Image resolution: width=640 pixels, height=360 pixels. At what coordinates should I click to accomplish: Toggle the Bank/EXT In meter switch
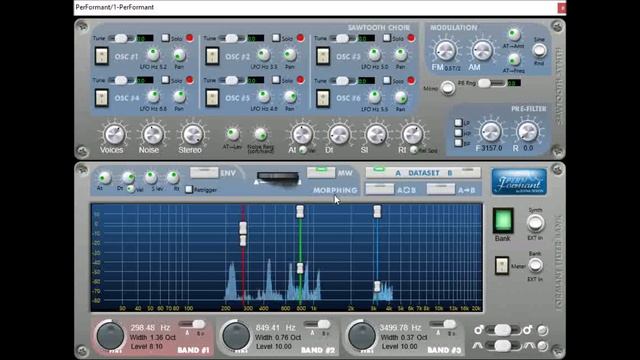pos(535,266)
